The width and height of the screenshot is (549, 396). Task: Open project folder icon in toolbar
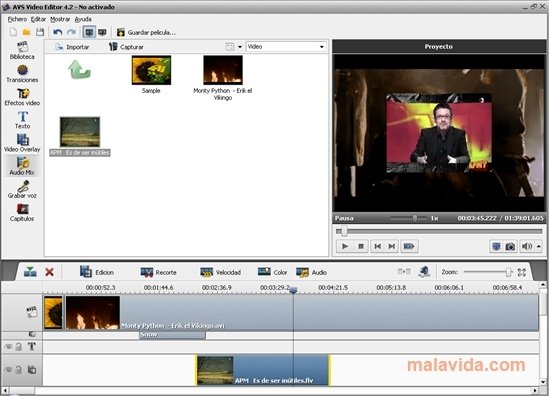click(26, 32)
